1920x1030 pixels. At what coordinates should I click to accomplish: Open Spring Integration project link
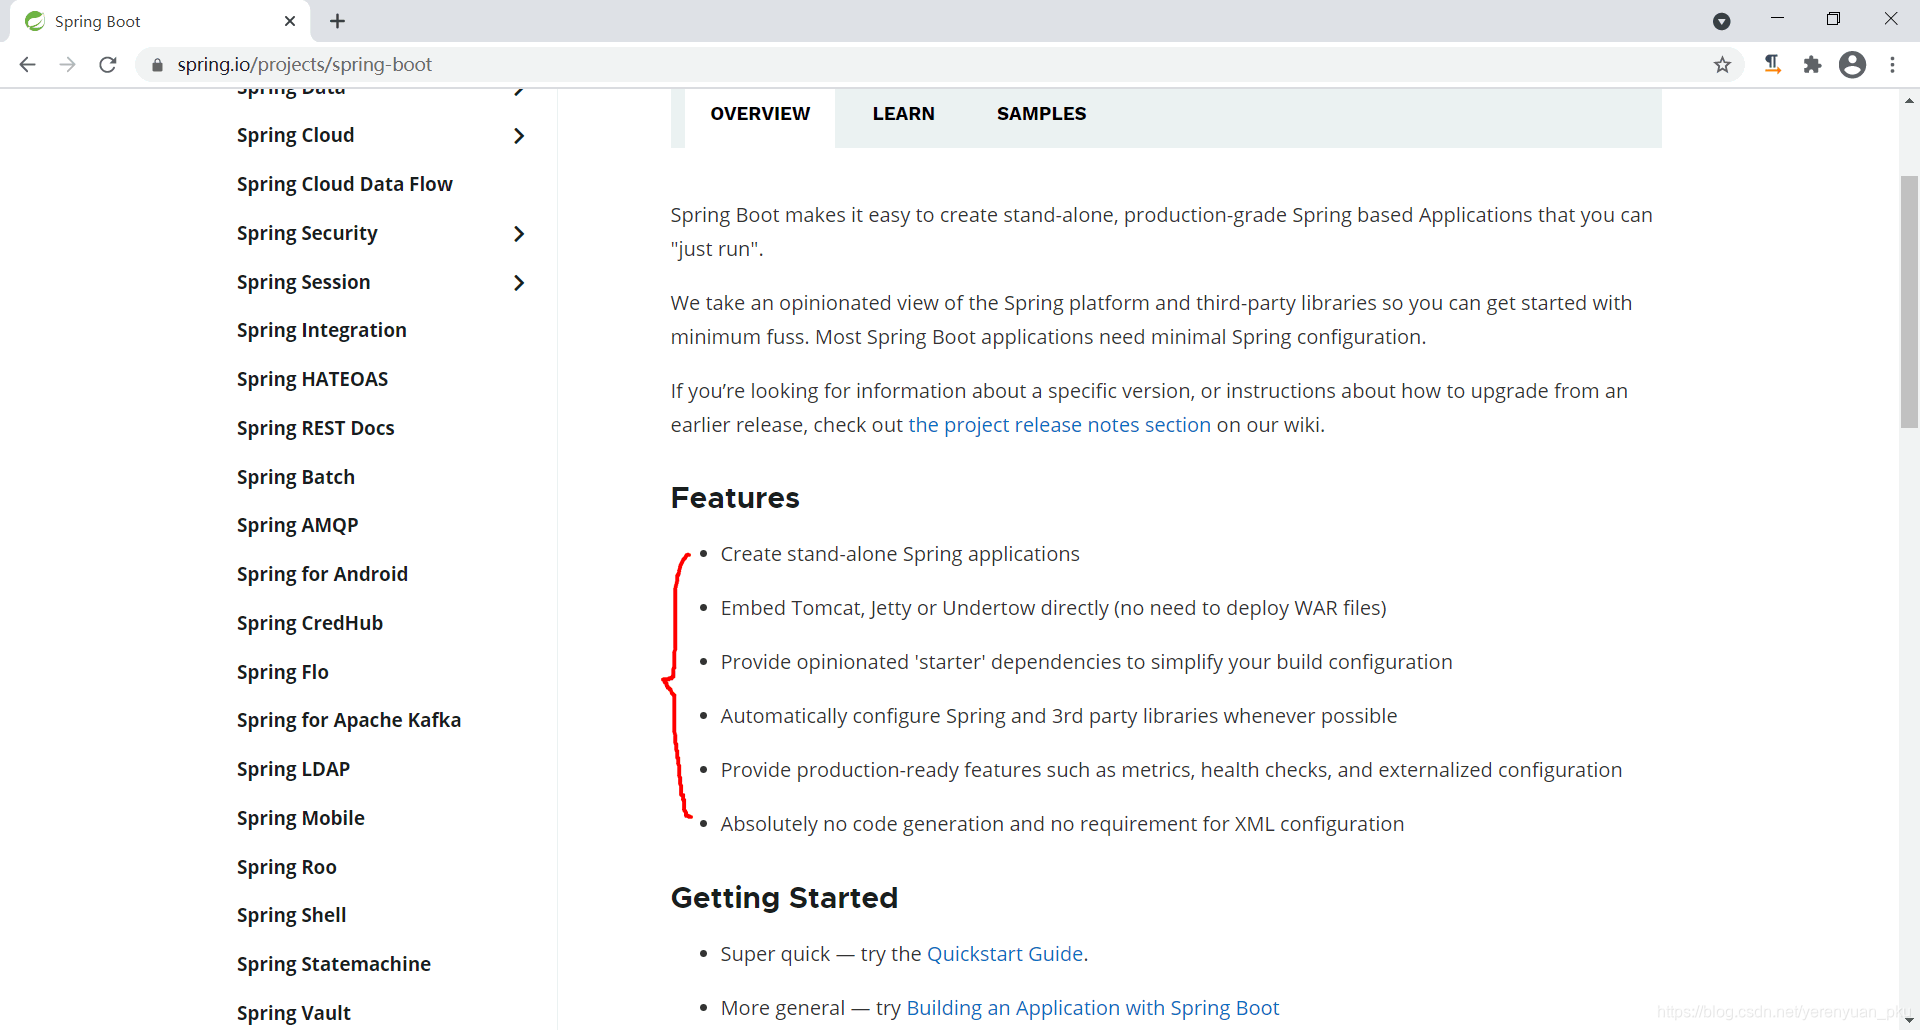click(x=321, y=331)
